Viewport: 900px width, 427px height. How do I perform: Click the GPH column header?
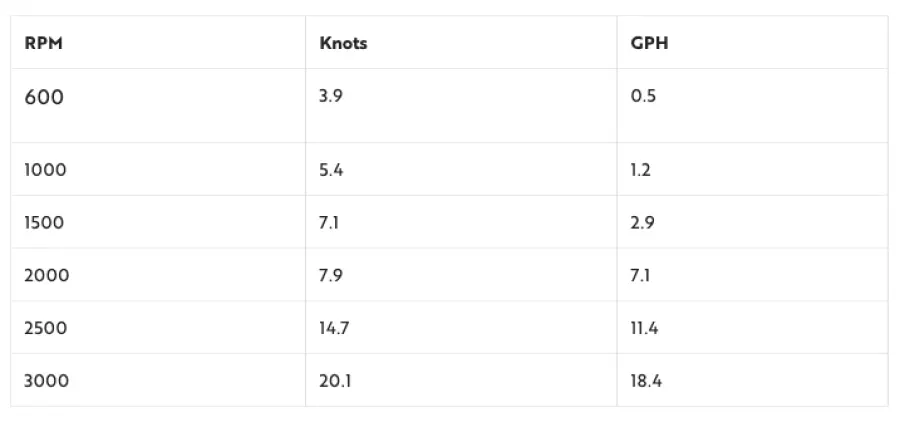[645, 44]
